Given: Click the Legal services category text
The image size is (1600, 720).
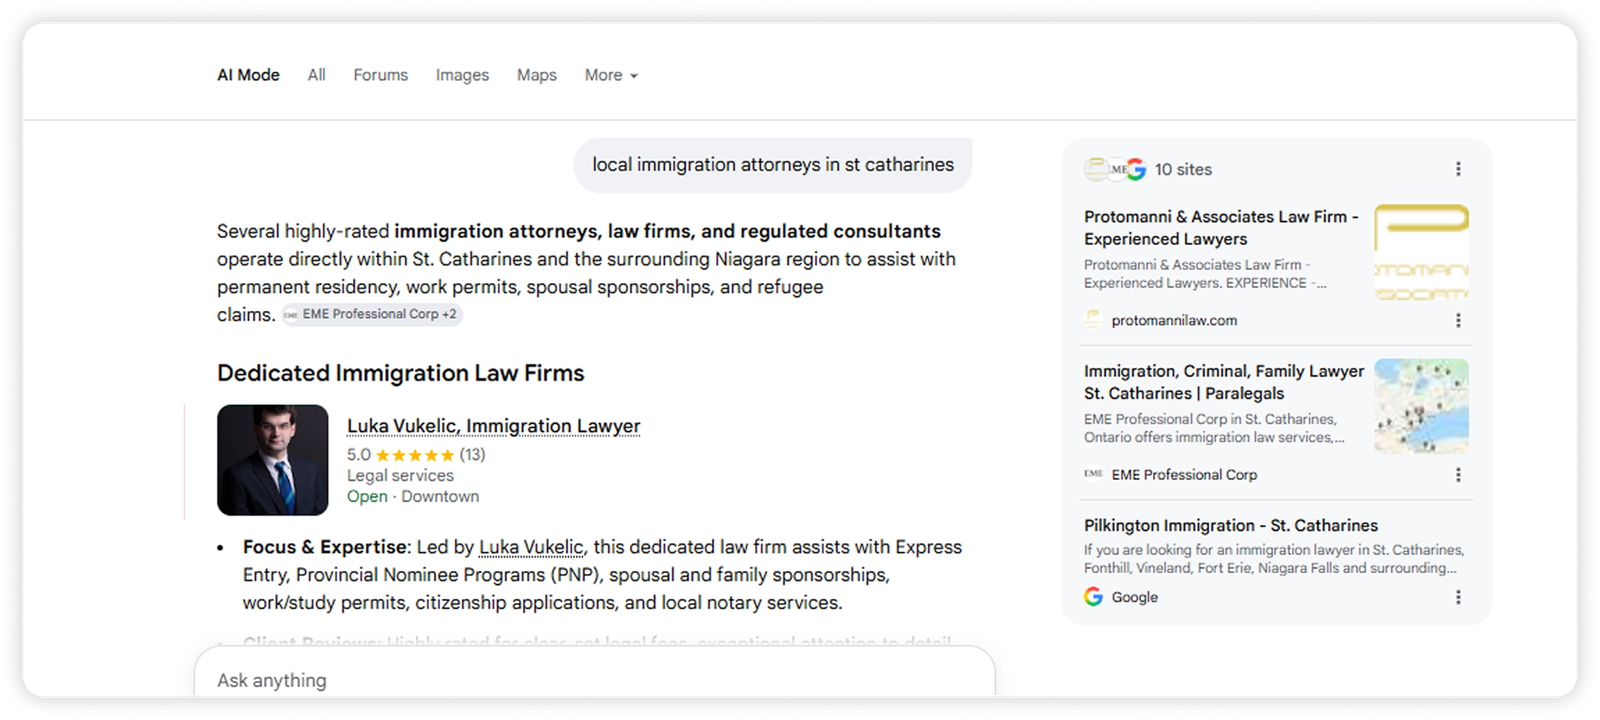Looking at the screenshot, I should click(x=400, y=476).
